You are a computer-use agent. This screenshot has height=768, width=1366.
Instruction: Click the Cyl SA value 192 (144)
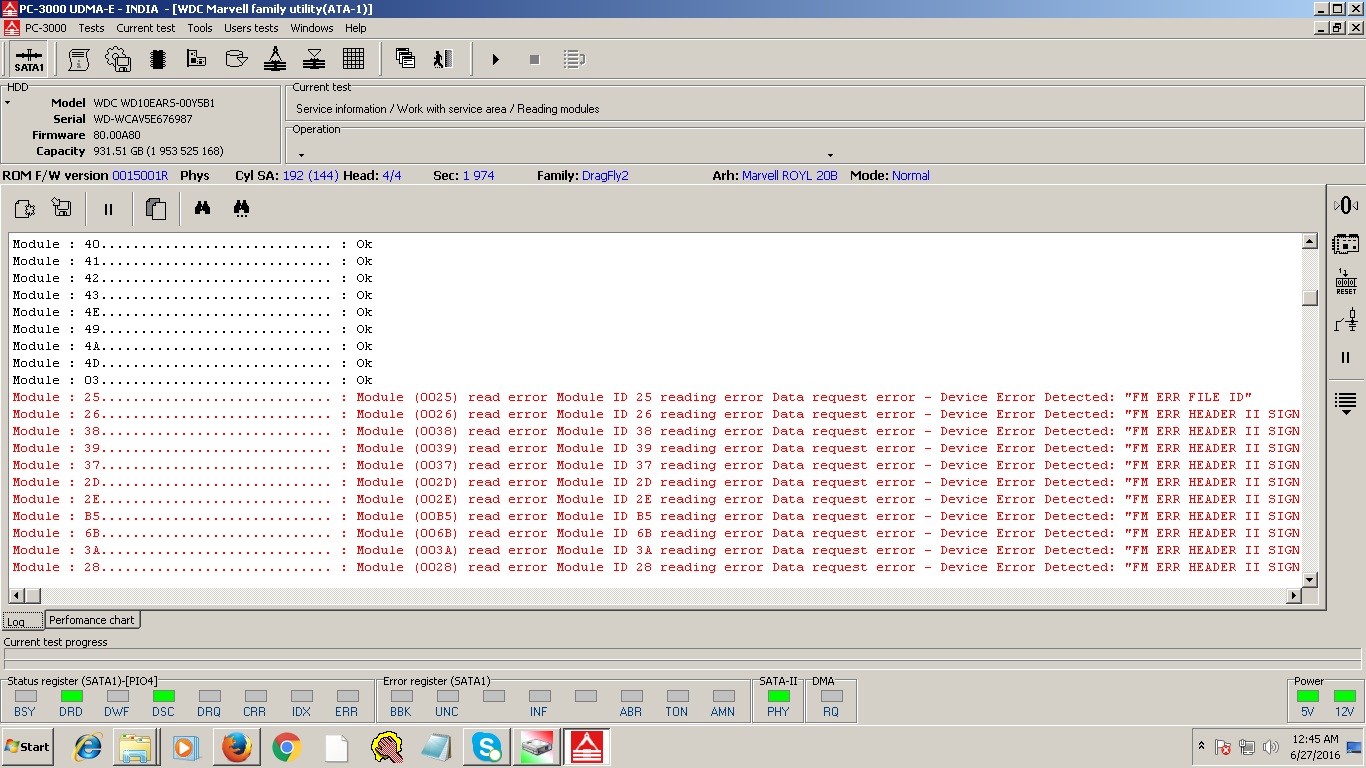click(x=311, y=175)
